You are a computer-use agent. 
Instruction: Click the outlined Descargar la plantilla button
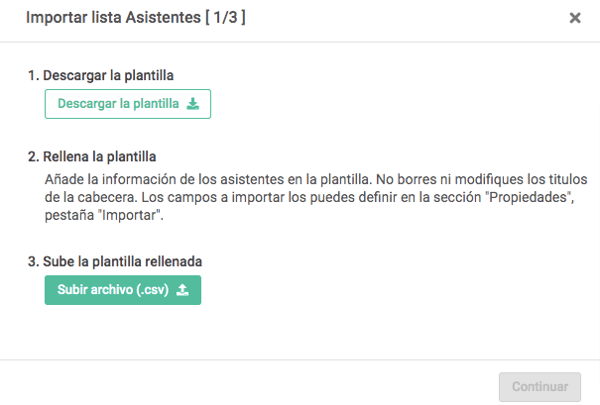(128, 104)
